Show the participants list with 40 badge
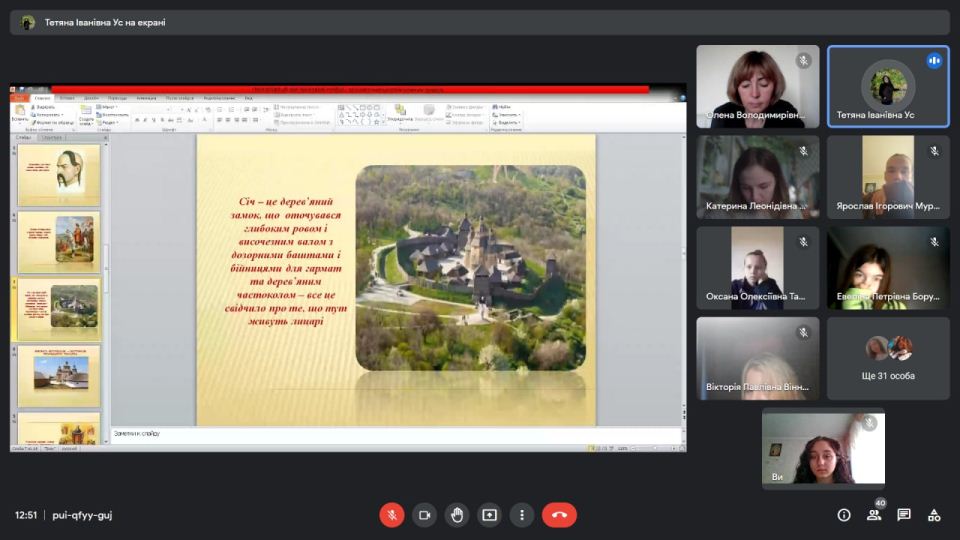The image size is (960, 540). 874,515
